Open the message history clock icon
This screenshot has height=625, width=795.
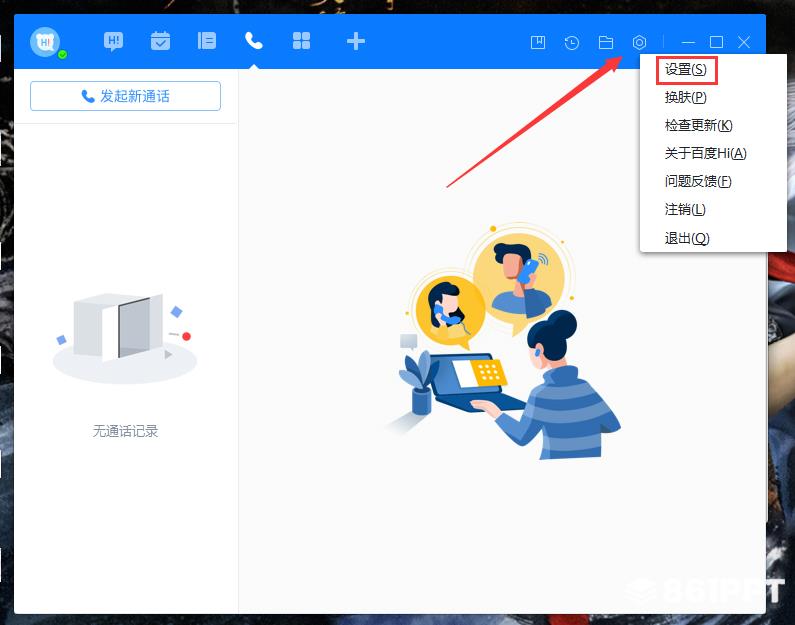571,42
